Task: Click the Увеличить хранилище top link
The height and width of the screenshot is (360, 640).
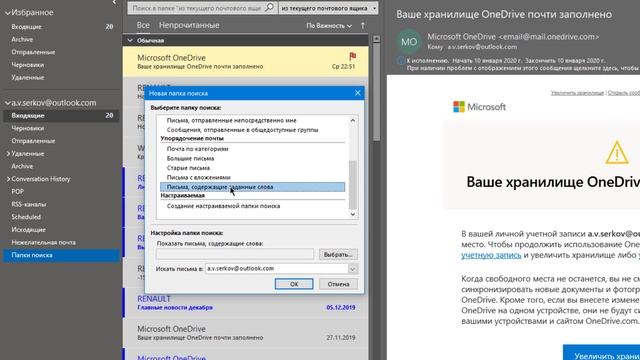Action: coord(577,93)
